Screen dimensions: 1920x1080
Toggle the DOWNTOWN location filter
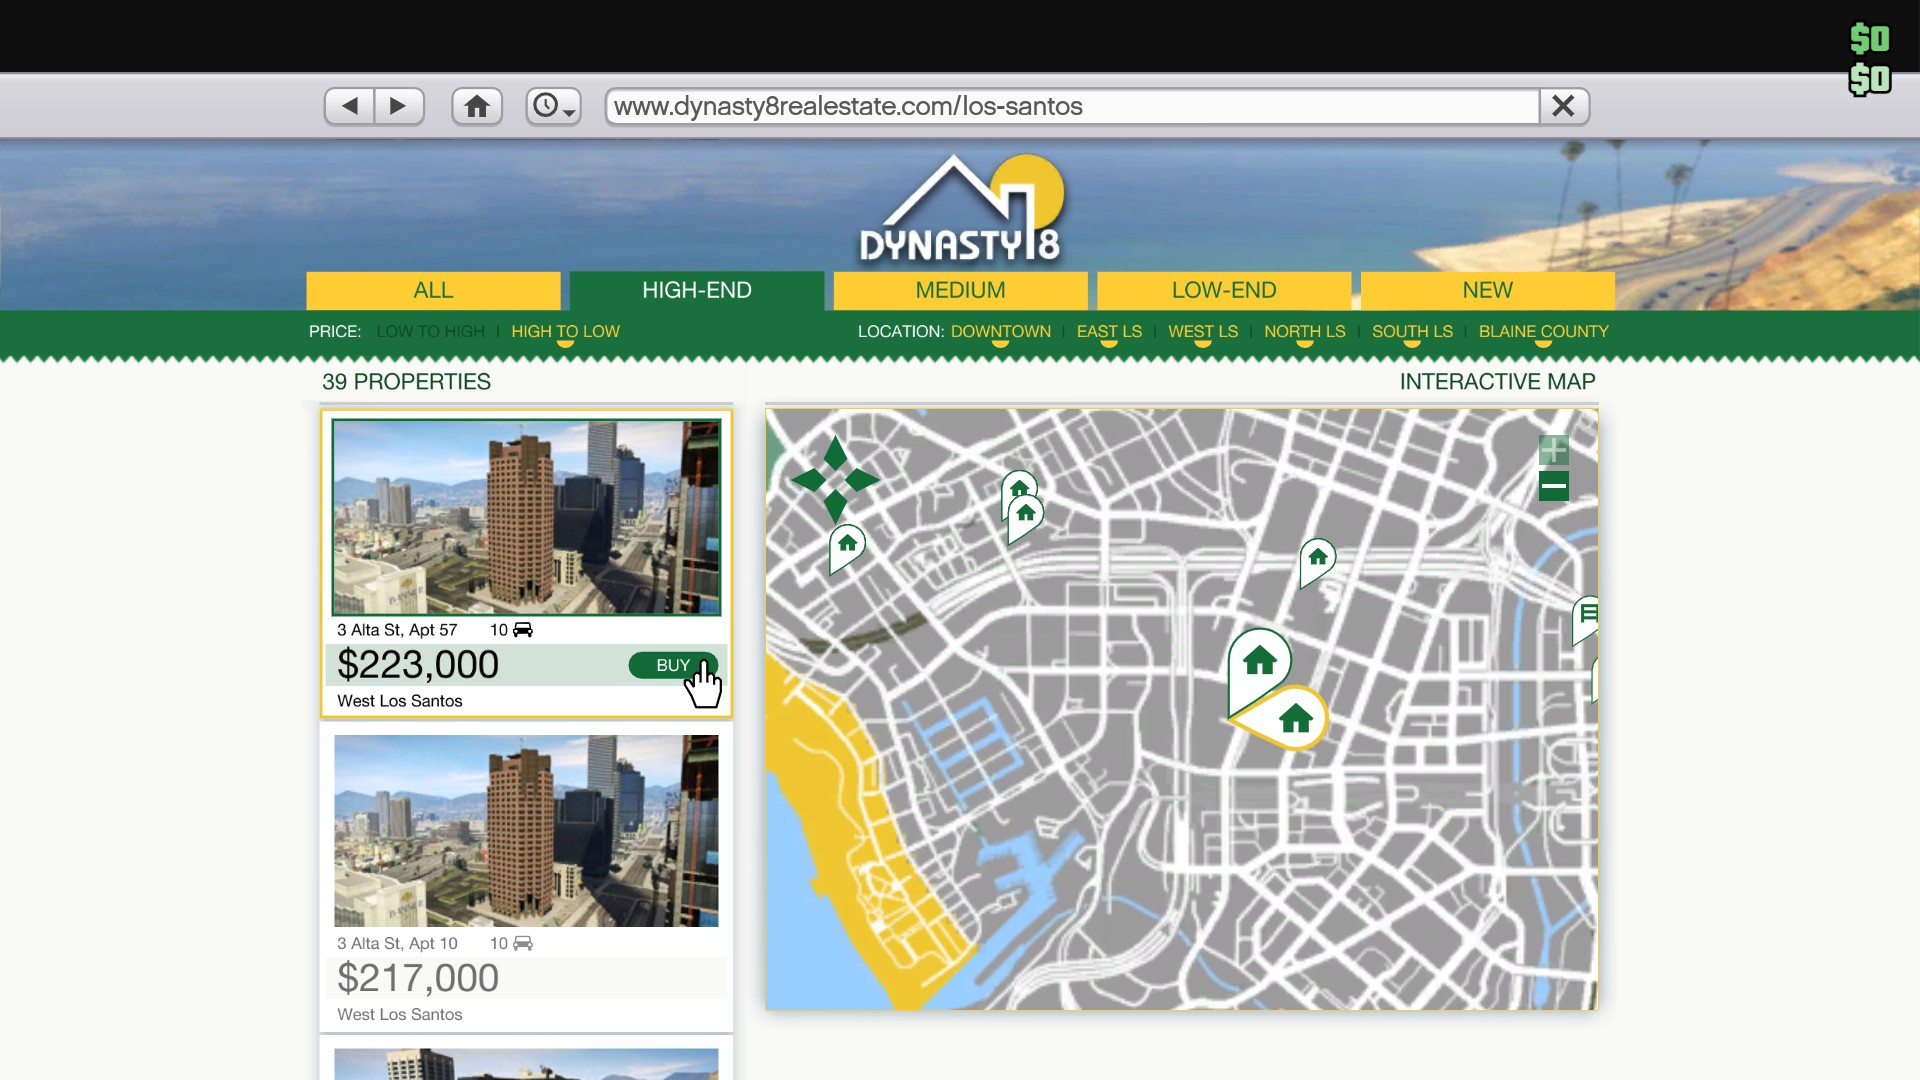click(x=1000, y=331)
